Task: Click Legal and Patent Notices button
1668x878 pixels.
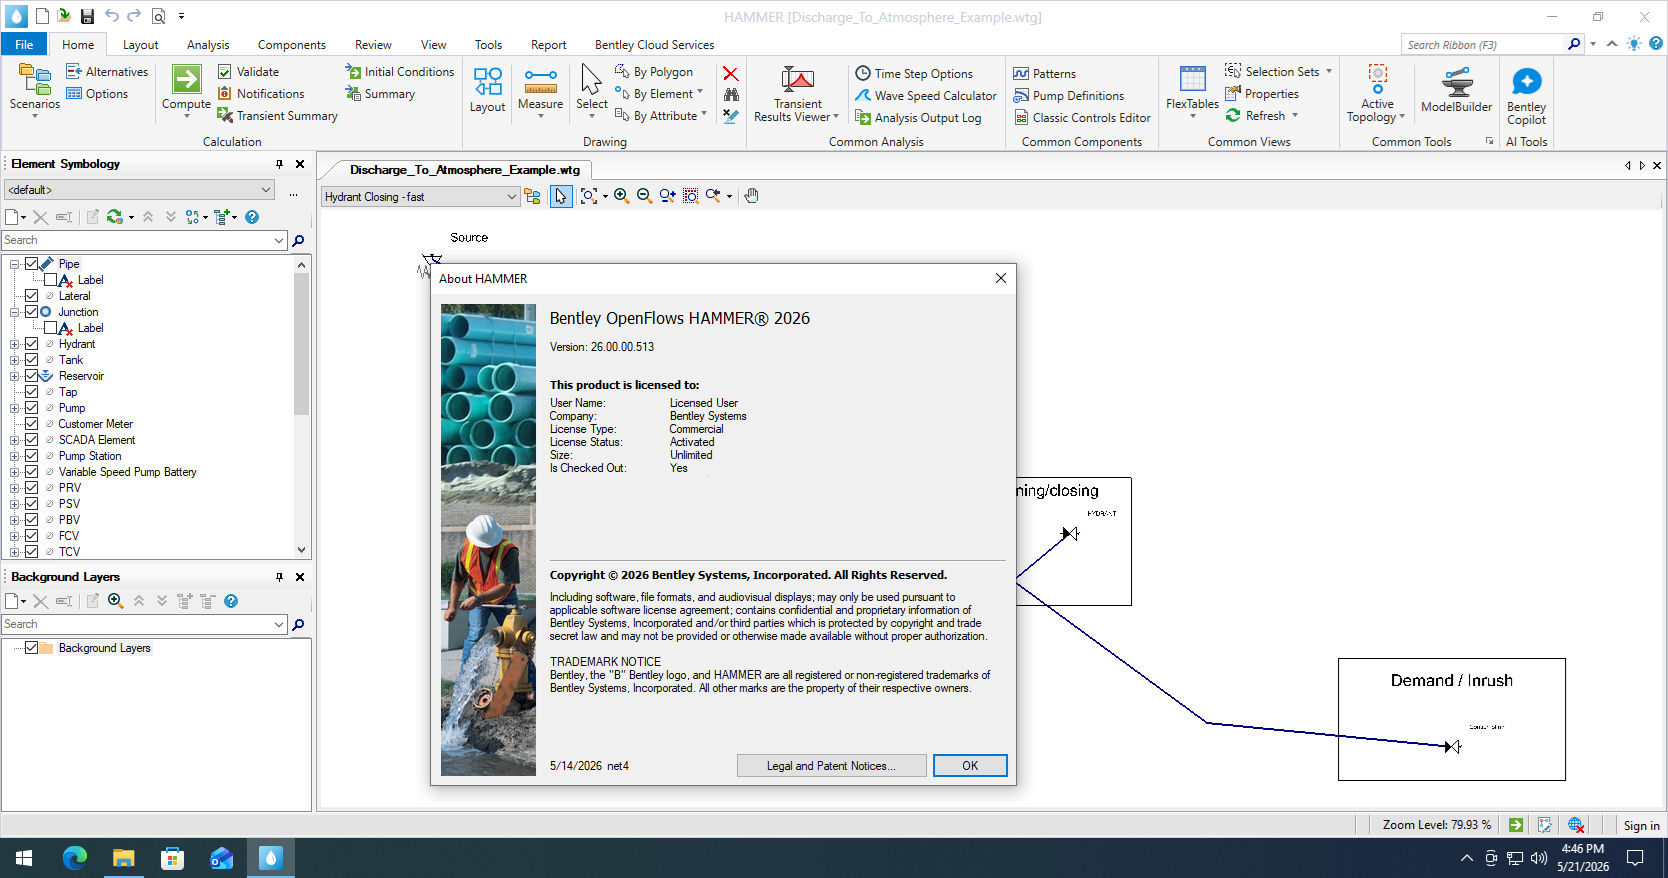Action: click(x=831, y=765)
